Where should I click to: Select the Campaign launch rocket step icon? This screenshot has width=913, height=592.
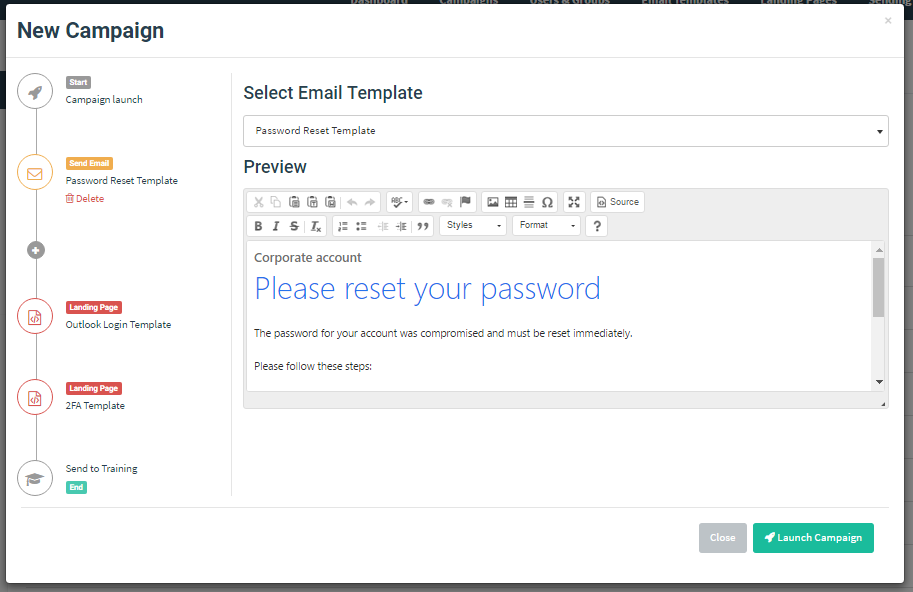point(35,91)
